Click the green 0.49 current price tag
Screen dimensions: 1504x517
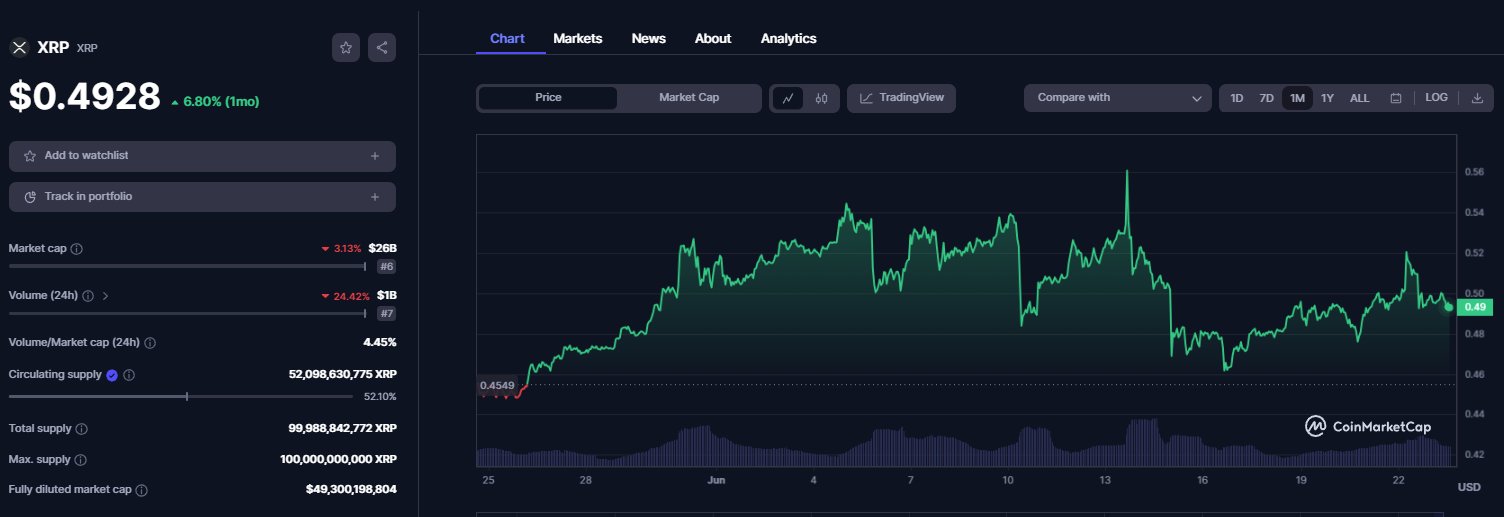coord(1477,308)
